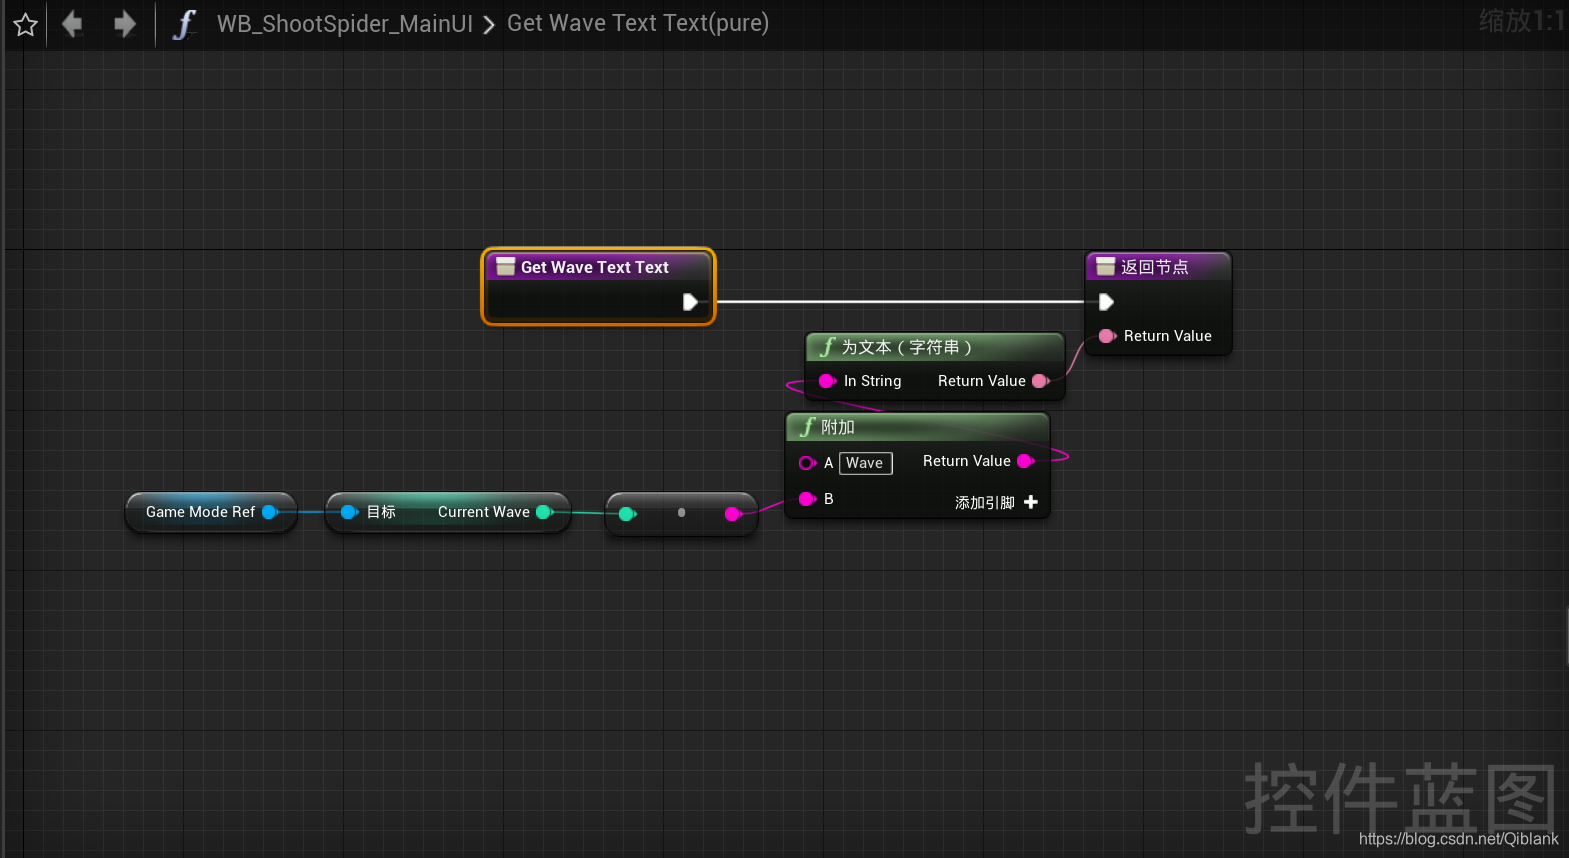Click exec input pin on 返回节点
The height and width of the screenshot is (858, 1569).
coord(1106,302)
